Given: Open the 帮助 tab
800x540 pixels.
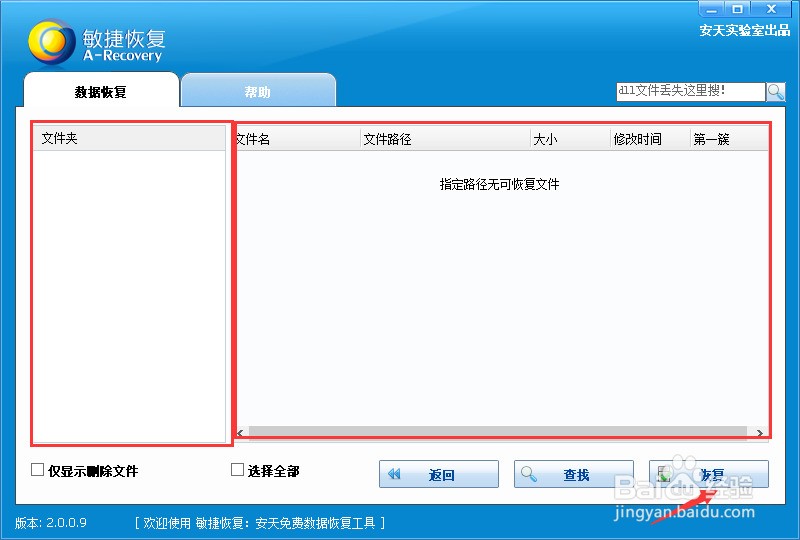Looking at the screenshot, I should tap(258, 92).
